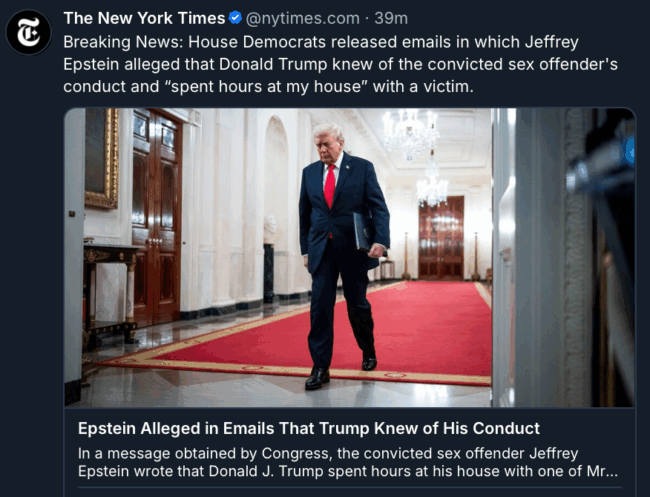Click the second line starting with Epstein alleged
This screenshot has width=650, height=497.
coord(340,64)
